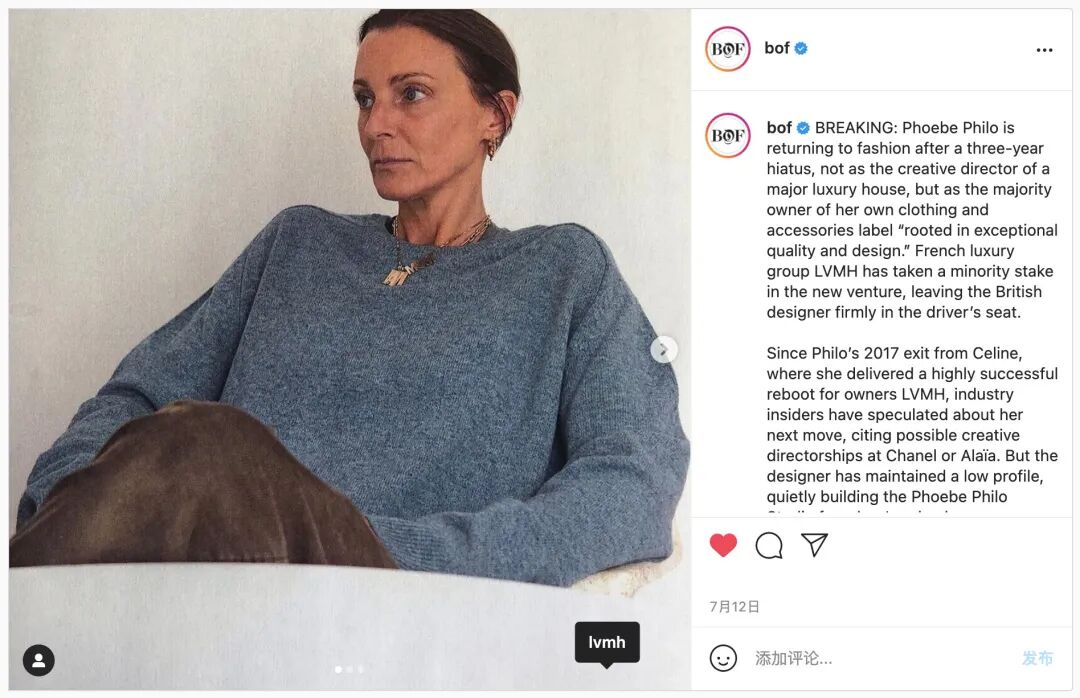
Task: Click the BoF profile avatar in the post header
Action: 728,49
